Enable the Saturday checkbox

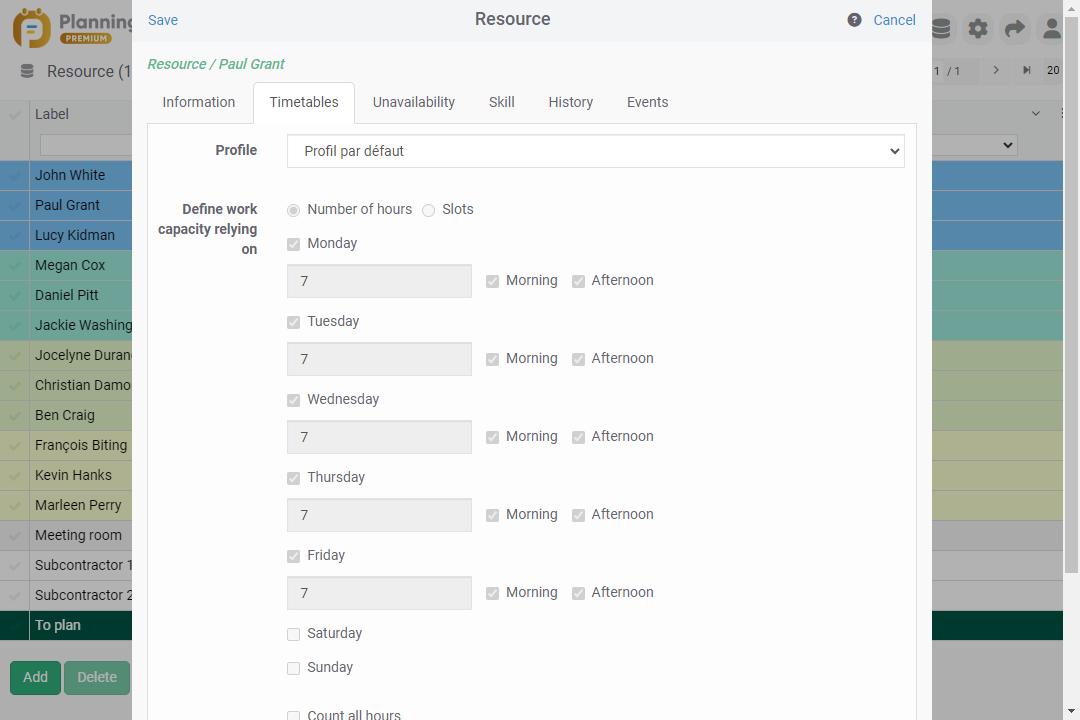pos(293,634)
